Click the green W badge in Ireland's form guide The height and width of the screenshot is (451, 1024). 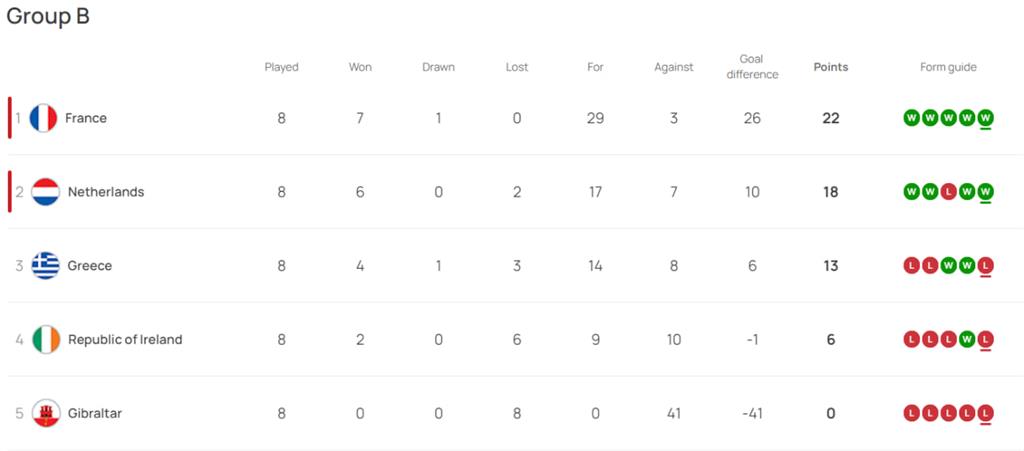point(967,339)
